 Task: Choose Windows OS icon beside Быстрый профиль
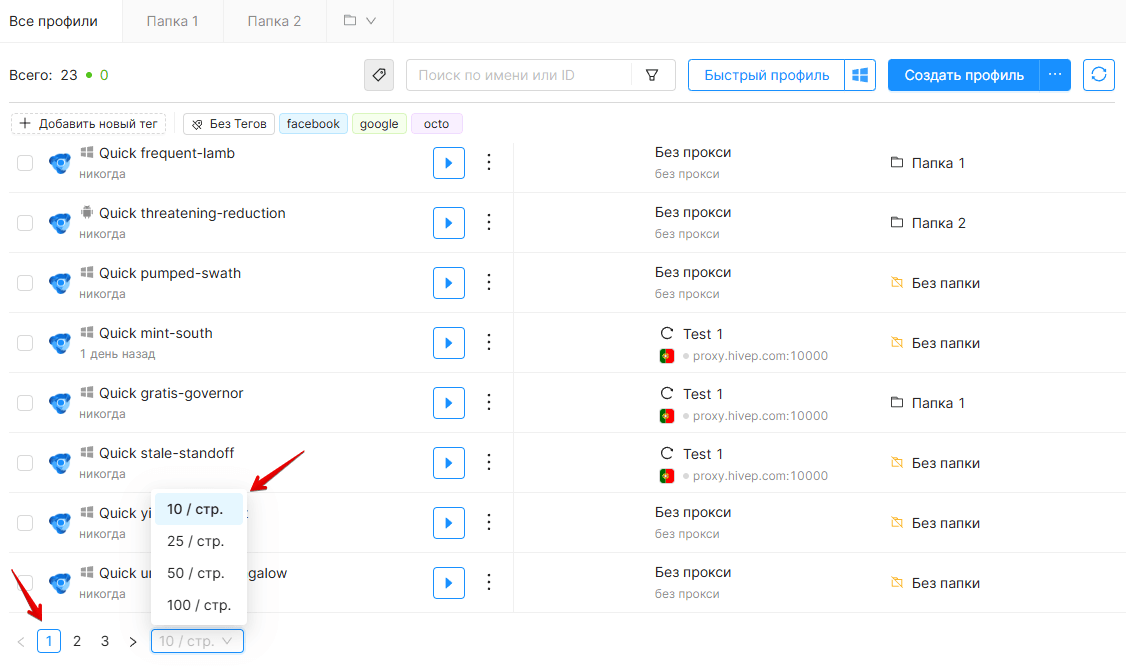click(860, 75)
